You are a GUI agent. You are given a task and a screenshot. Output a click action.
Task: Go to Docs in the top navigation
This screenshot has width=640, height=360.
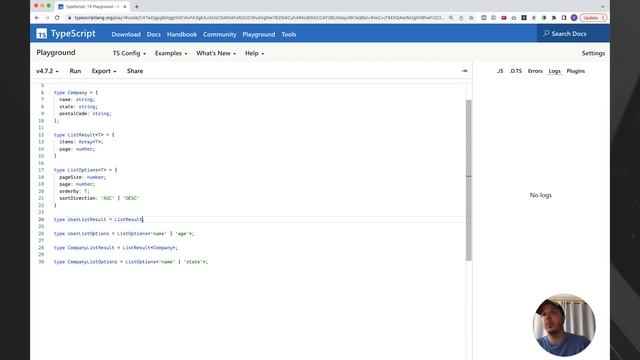click(x=153, y=34)
